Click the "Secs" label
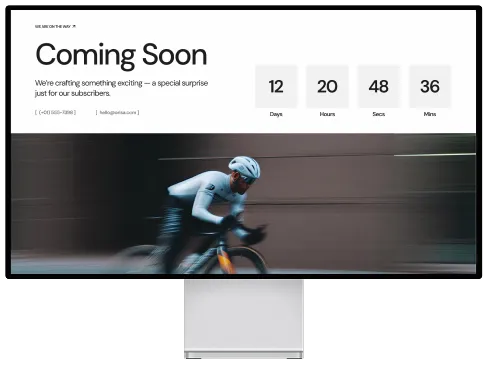This screenshot has height=368, width=488. (379, 114)
